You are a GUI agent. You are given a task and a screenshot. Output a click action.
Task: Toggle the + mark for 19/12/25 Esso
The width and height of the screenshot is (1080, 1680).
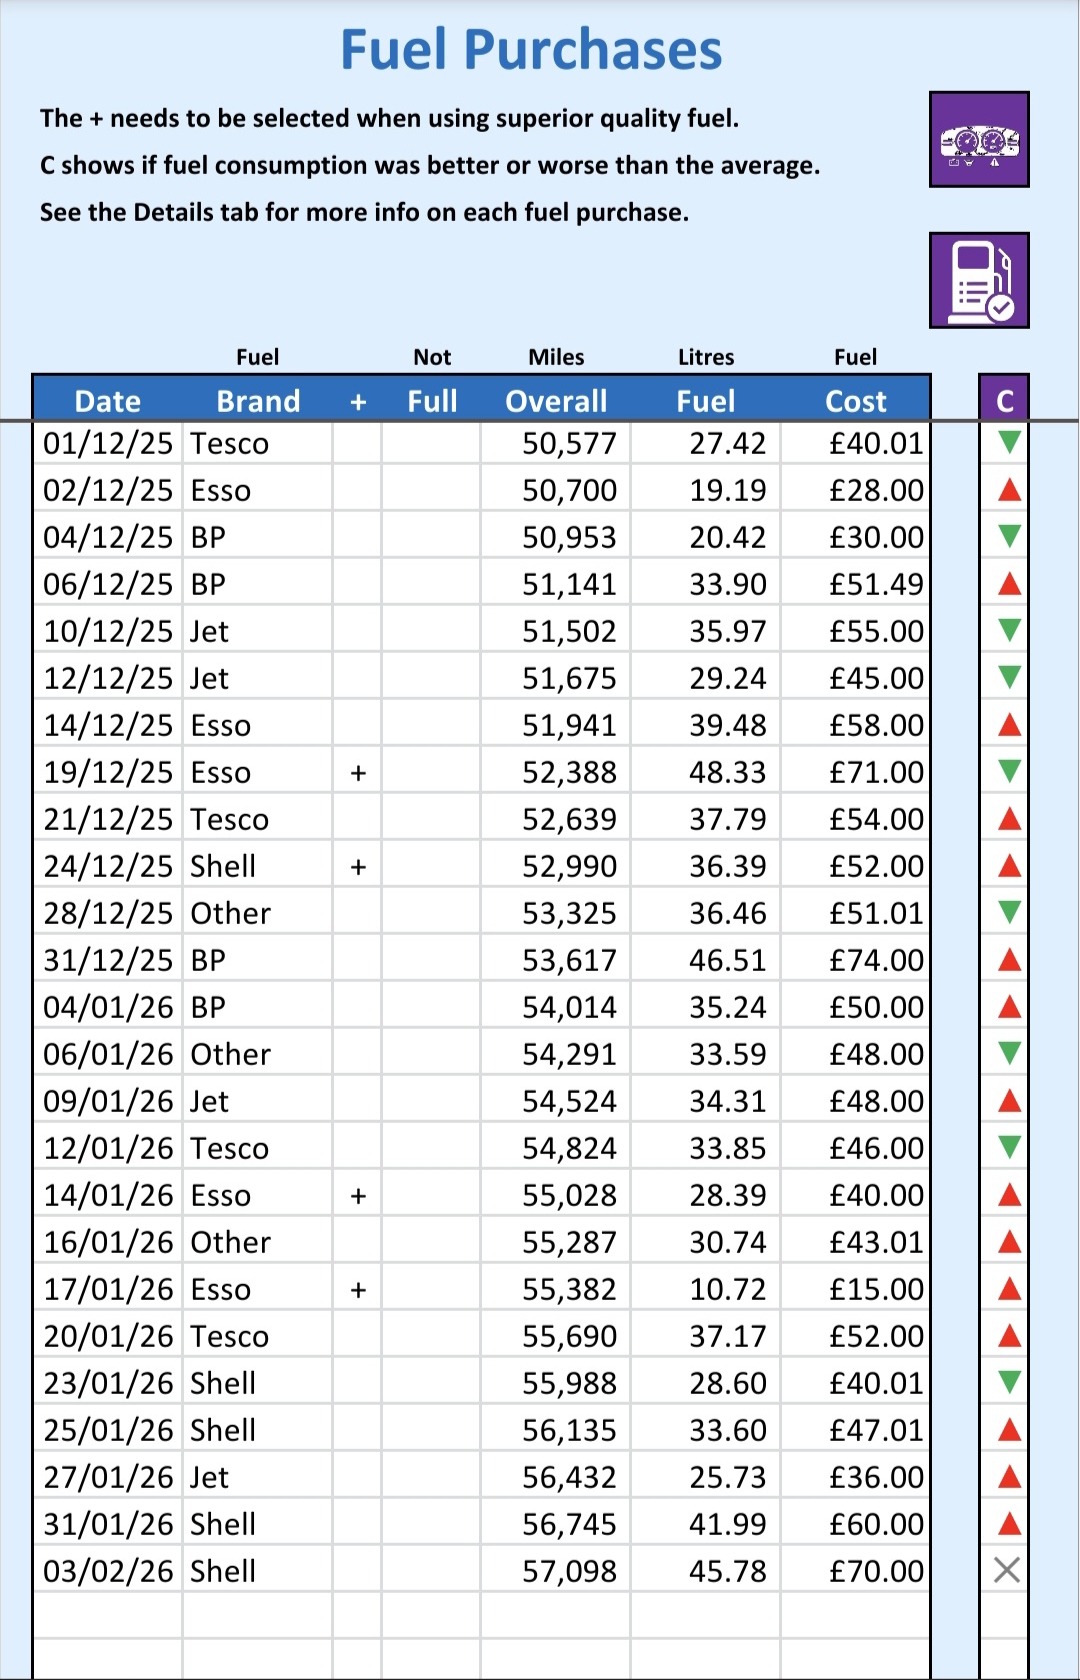click(x=357, y=773)
